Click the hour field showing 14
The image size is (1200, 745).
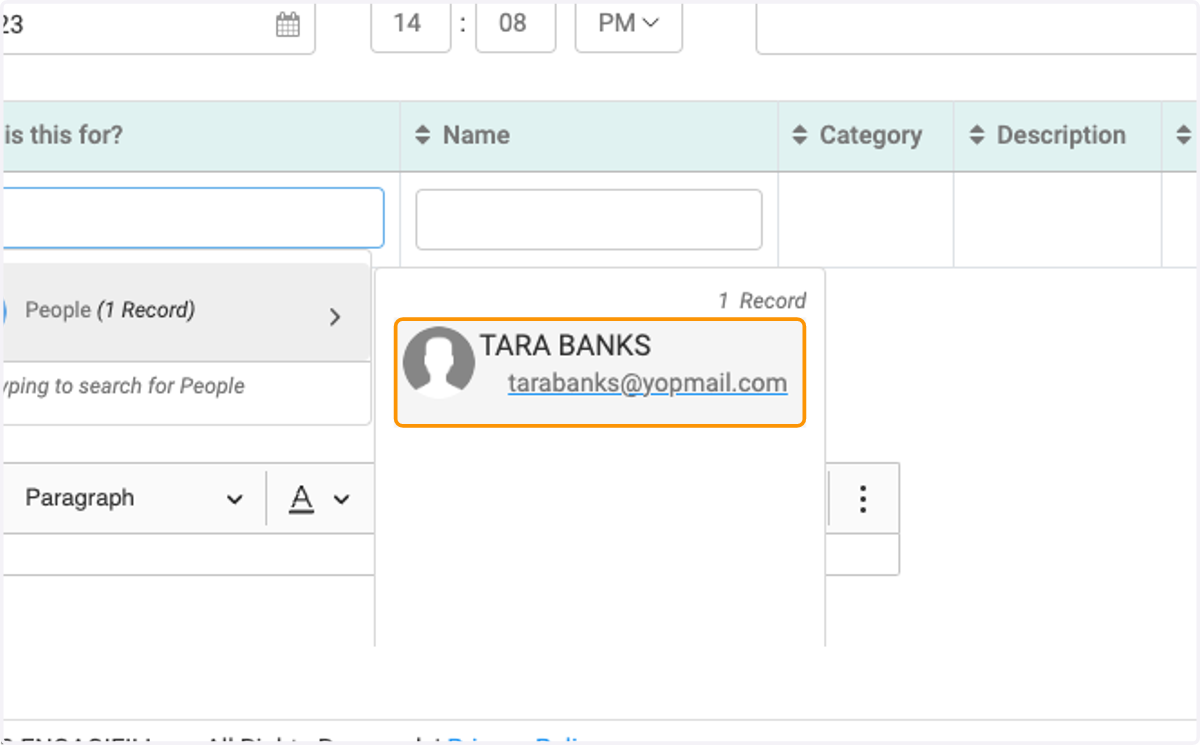pos(410,25)
